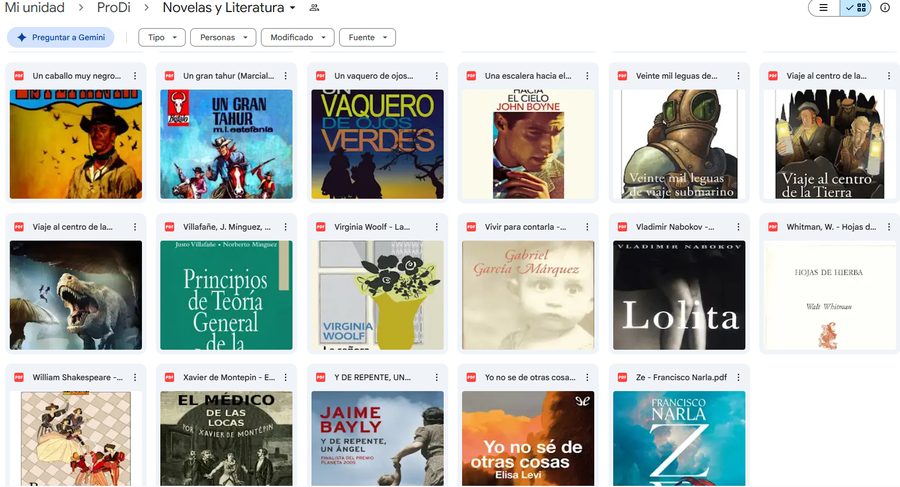This screenshot has height=487, width=900.
Task: Open Hojas de Hierba cover thumbnail
Action: click(x=830, y=295)
